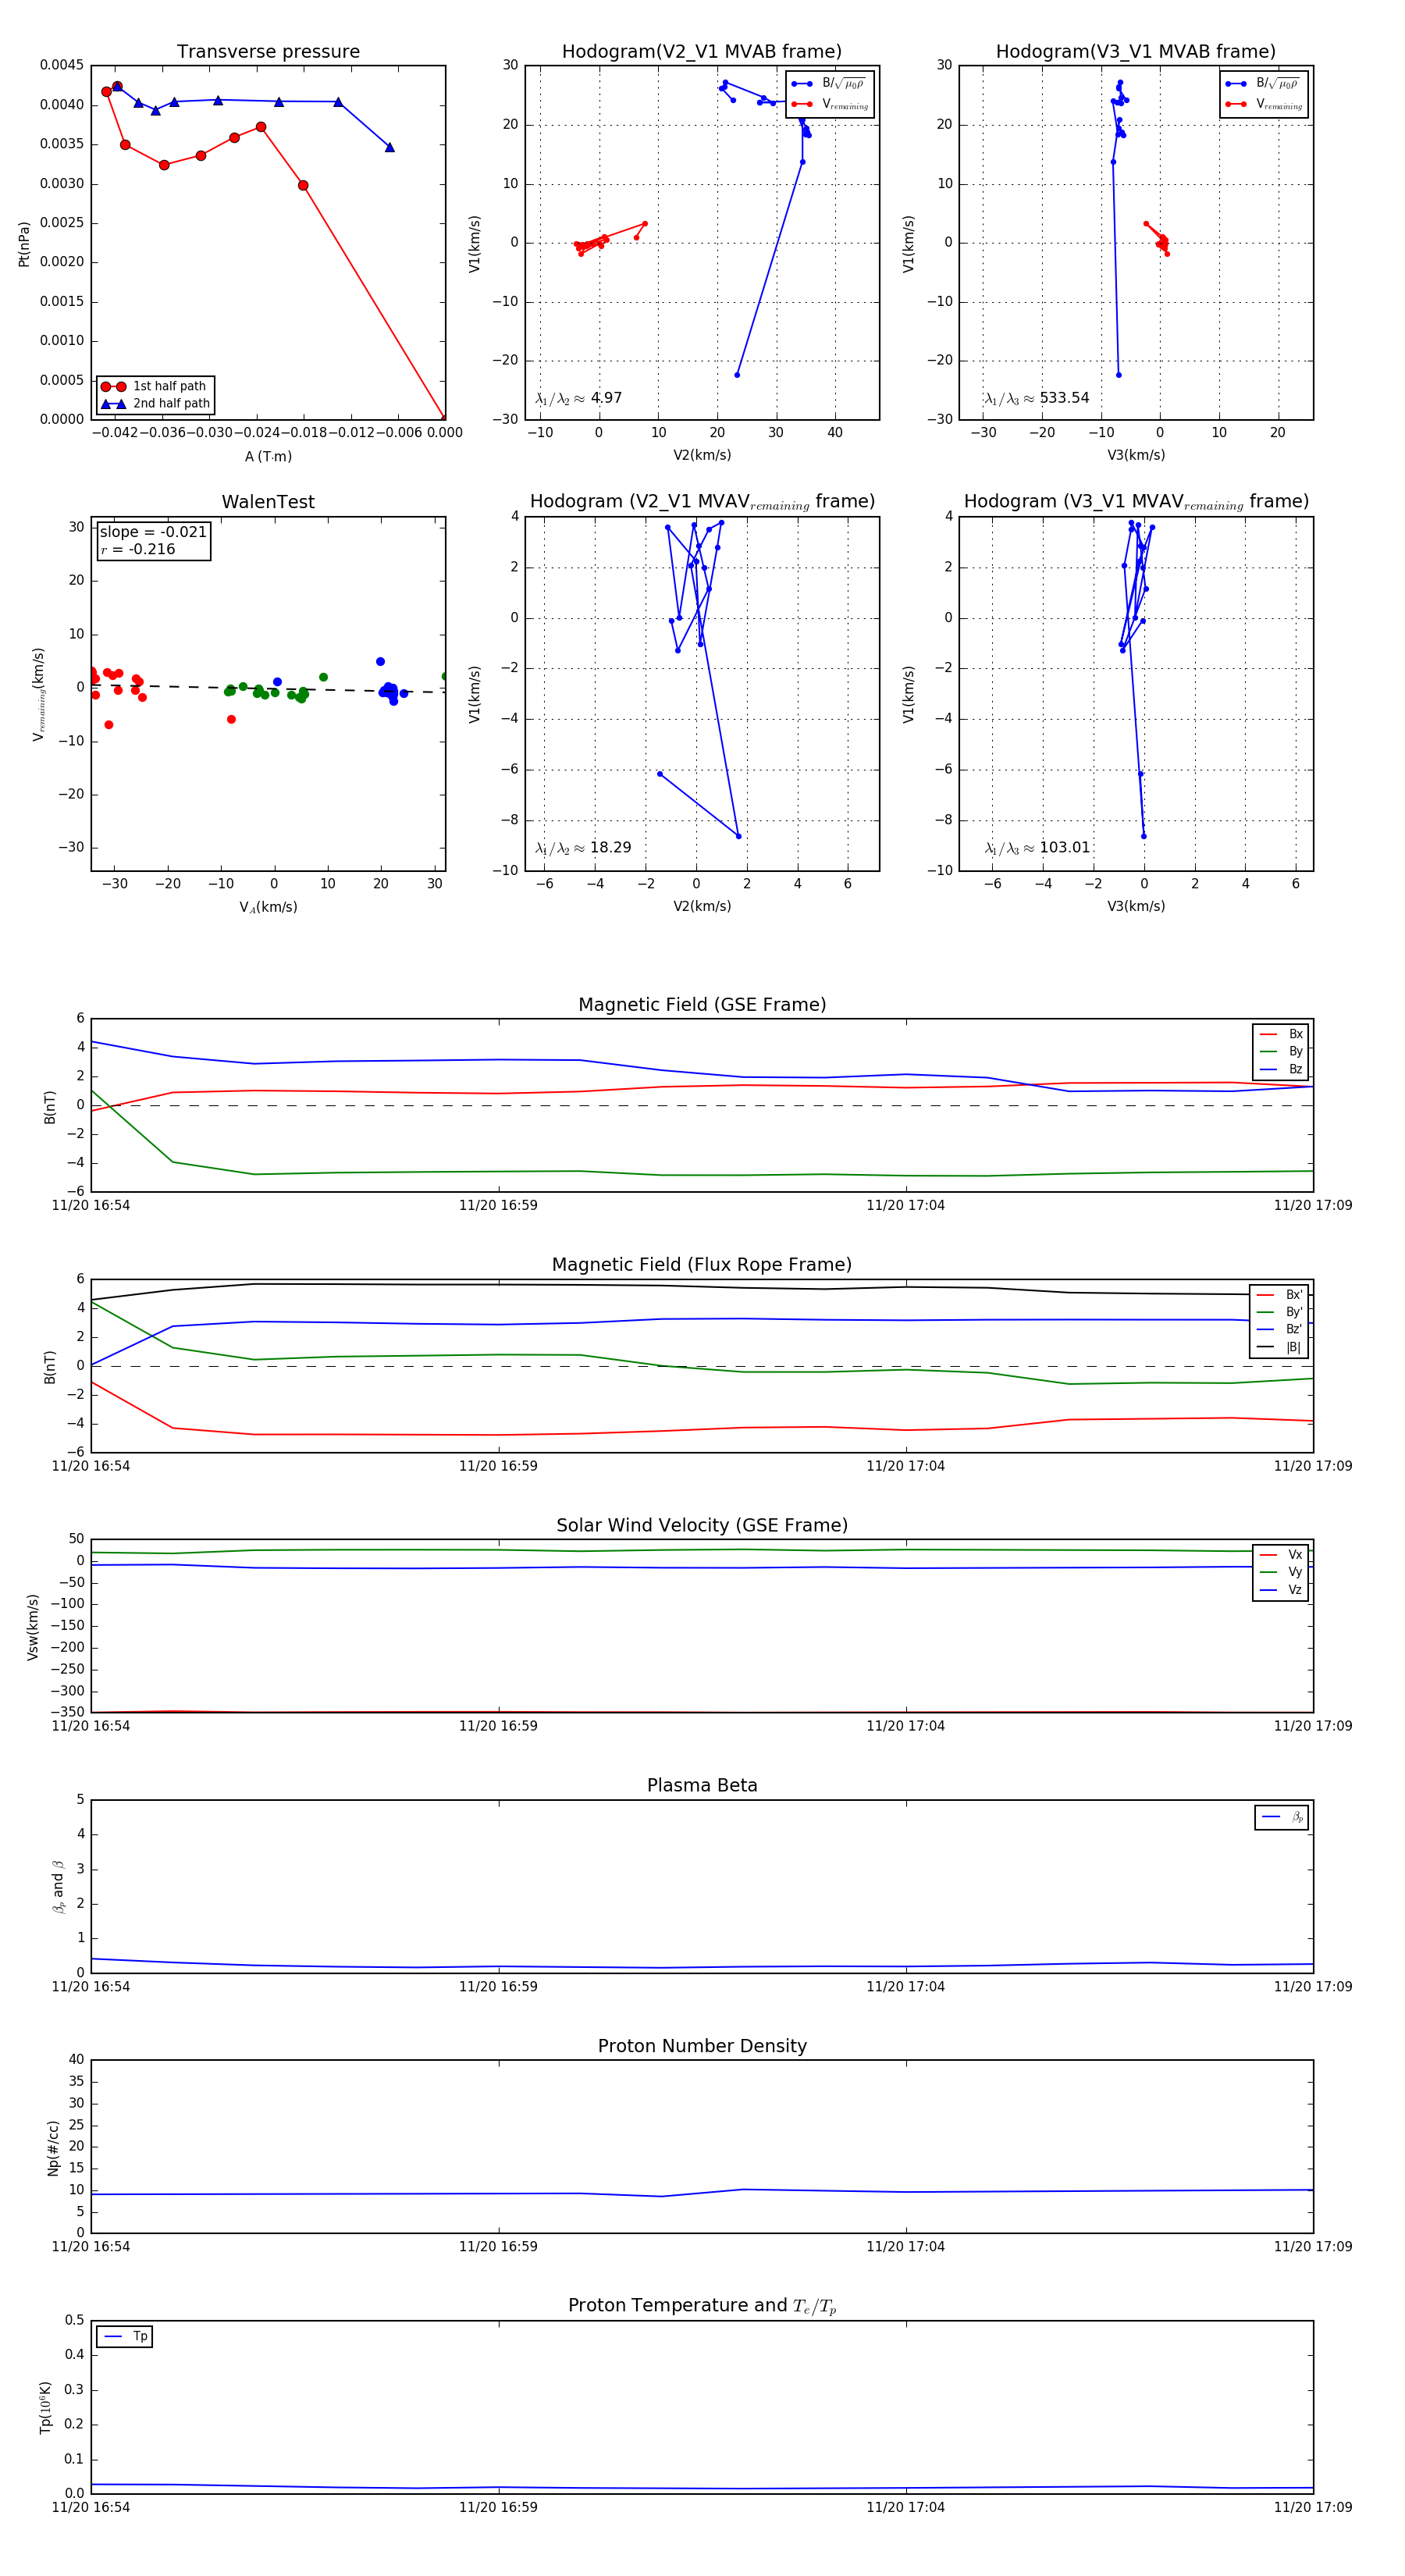Select "By" in the GSE magnetic field legend

point(1281,1052)
